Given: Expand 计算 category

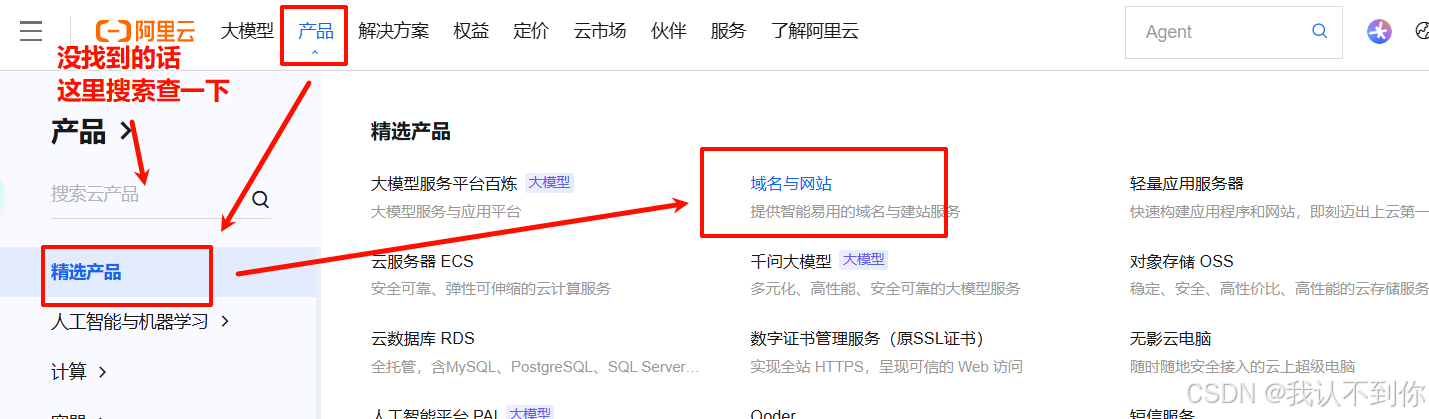Looking at the screenshot, I should click(79, 371).
